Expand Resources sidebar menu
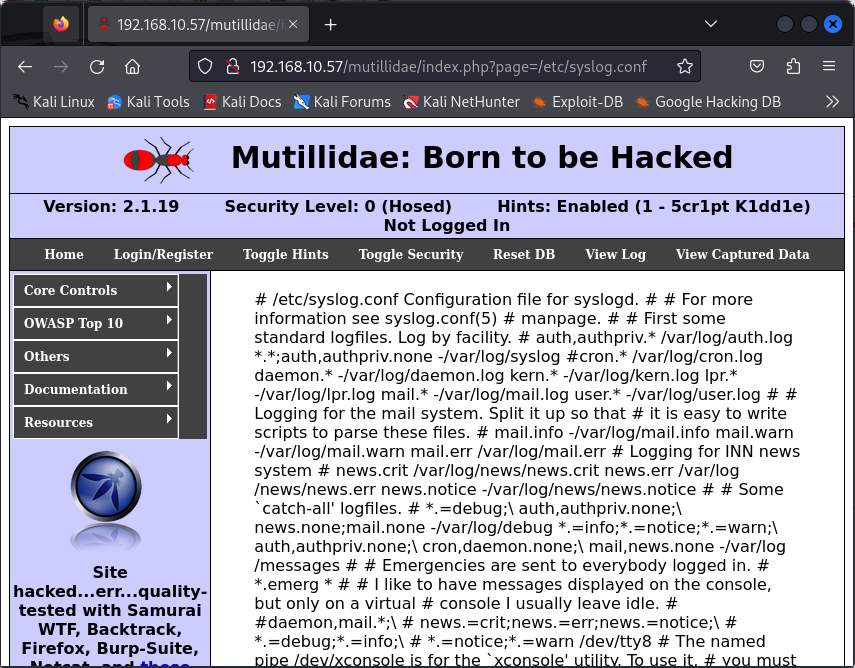 (96, 422)
